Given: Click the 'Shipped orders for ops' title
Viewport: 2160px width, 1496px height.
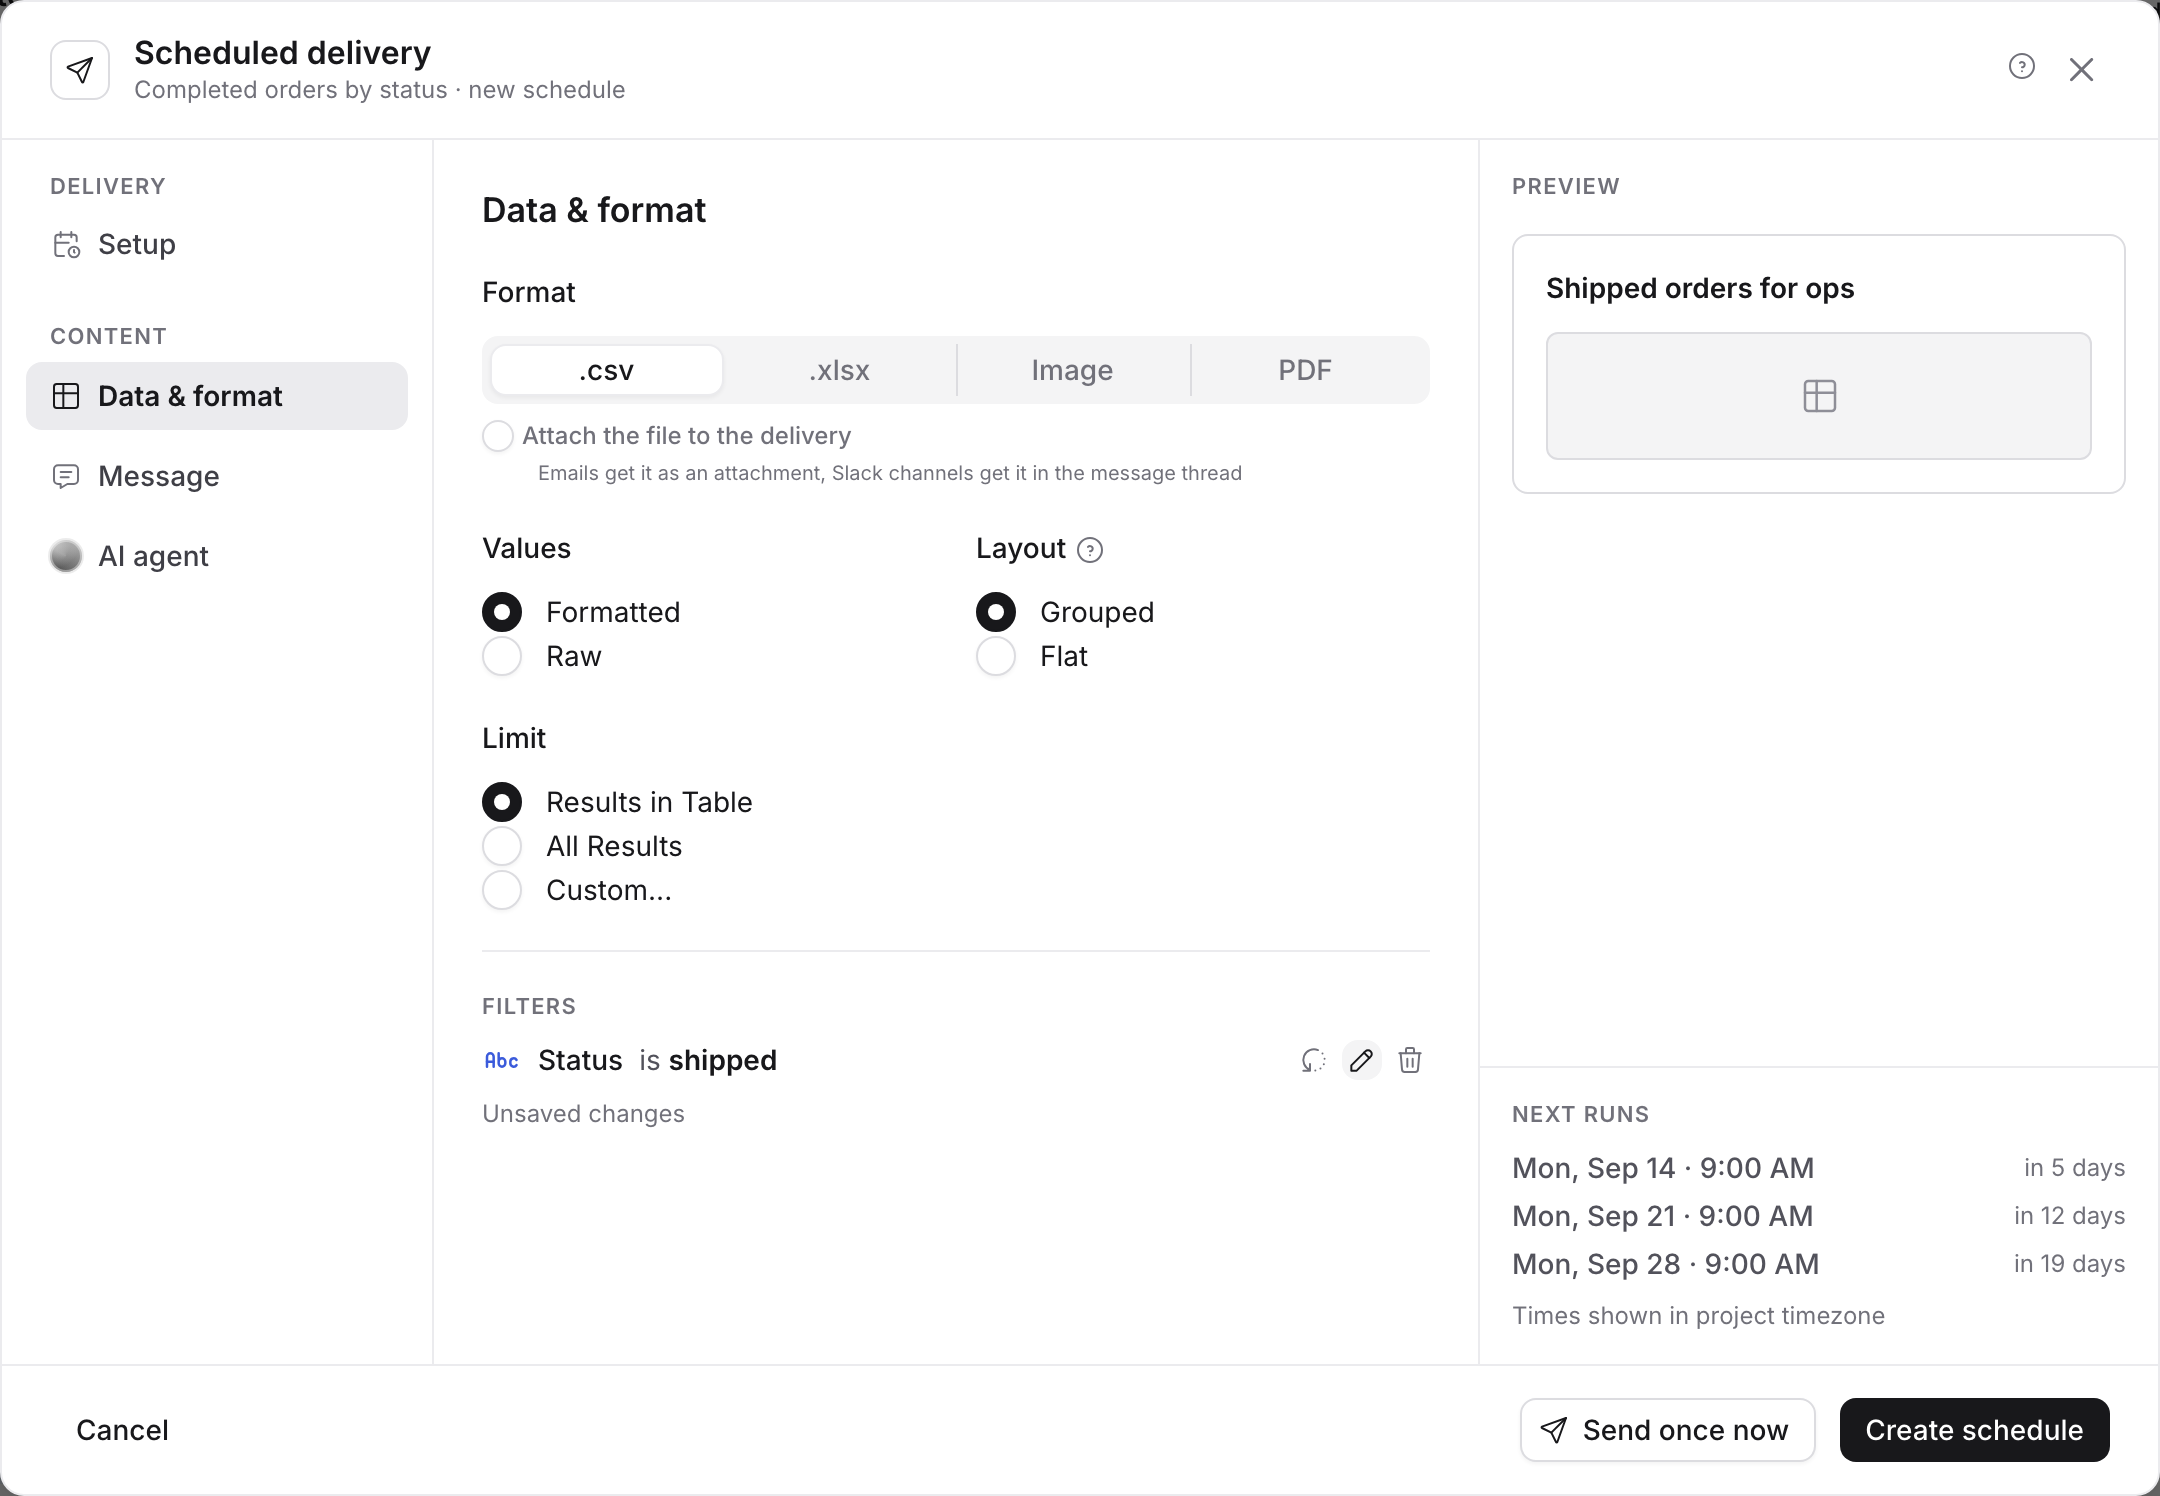Looking at the screenshot, I should click(x=1700, y=288).
